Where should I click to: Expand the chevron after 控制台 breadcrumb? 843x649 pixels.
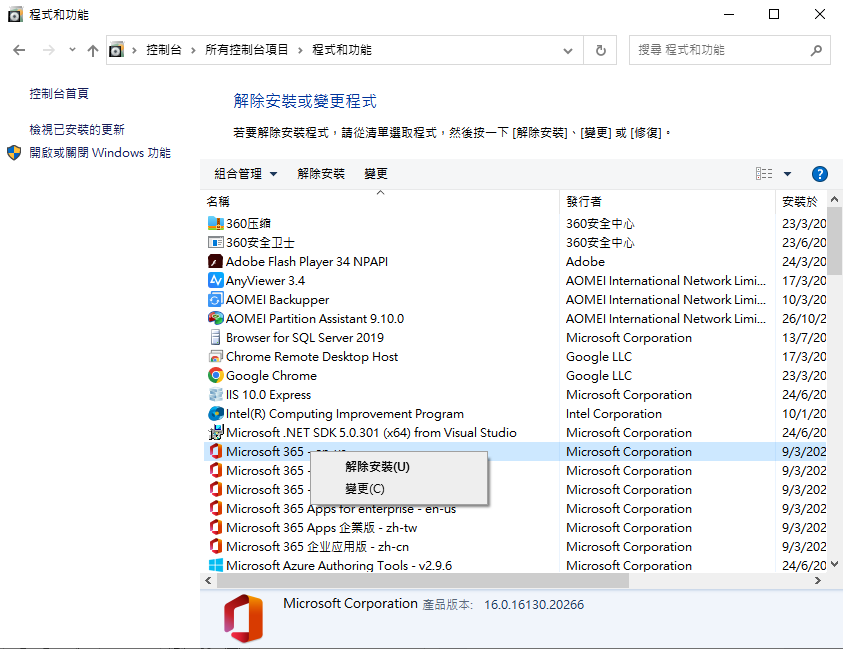[x=193, y=51]
